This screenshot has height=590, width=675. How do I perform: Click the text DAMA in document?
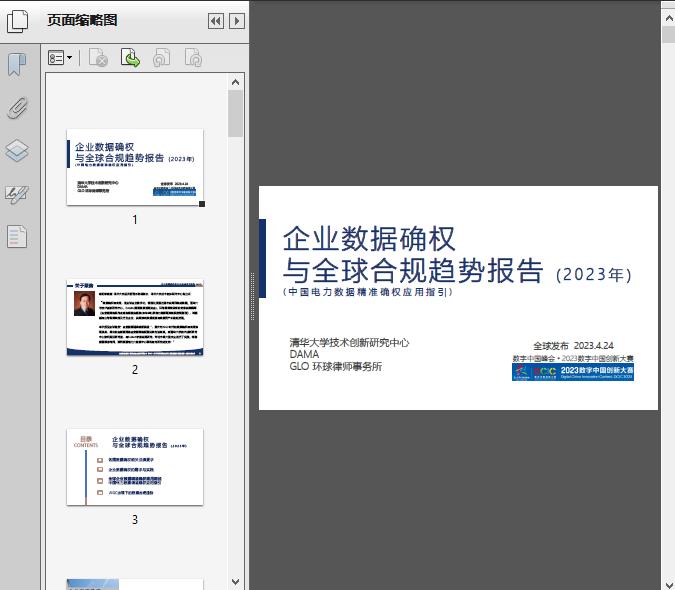point(304,354)
